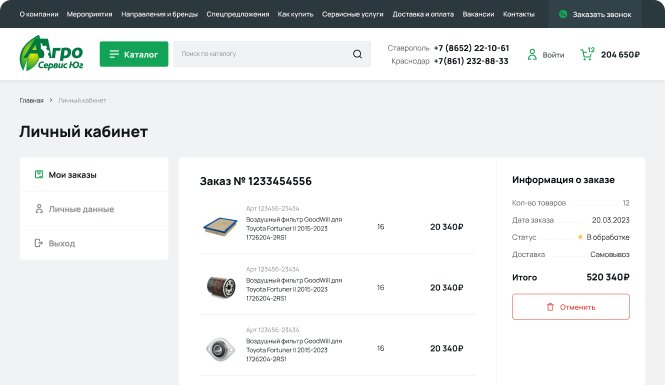Click the Самовывоз delivery value
Viewport: 665px width, 385px height.
610,254
